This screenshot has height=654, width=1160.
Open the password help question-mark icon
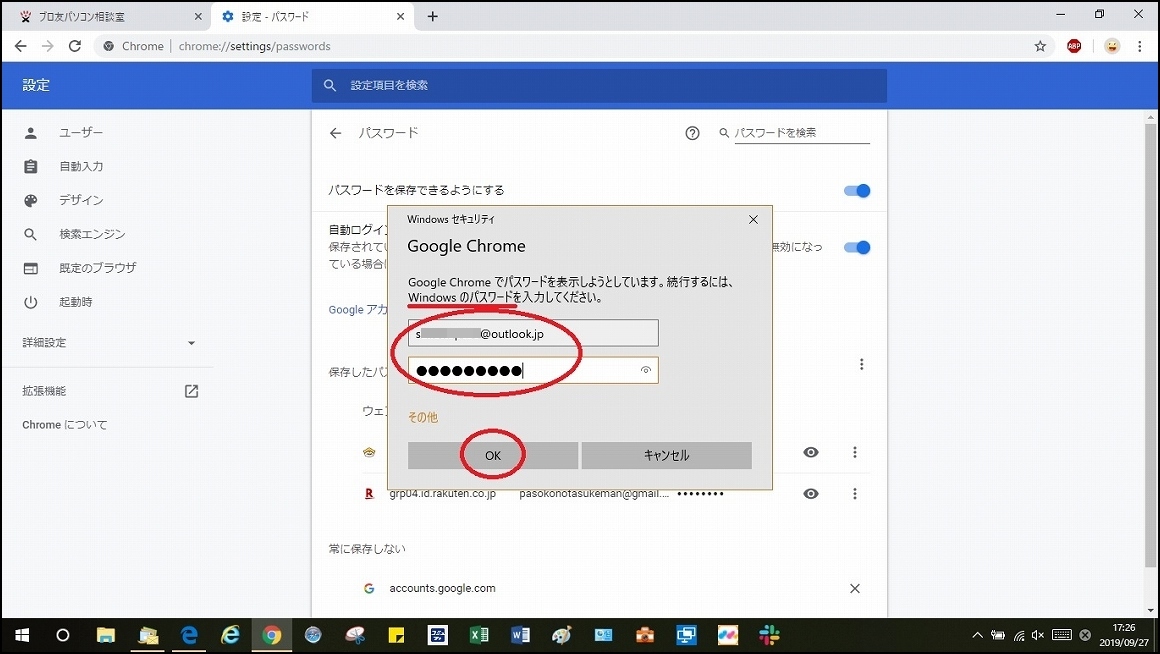tap(692, 133)
